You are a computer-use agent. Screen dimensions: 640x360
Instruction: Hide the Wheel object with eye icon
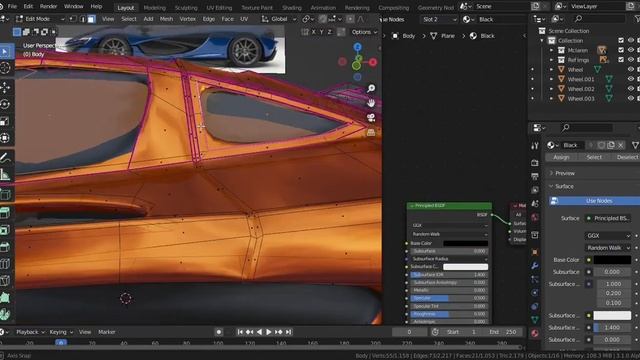tap(631, 69)
